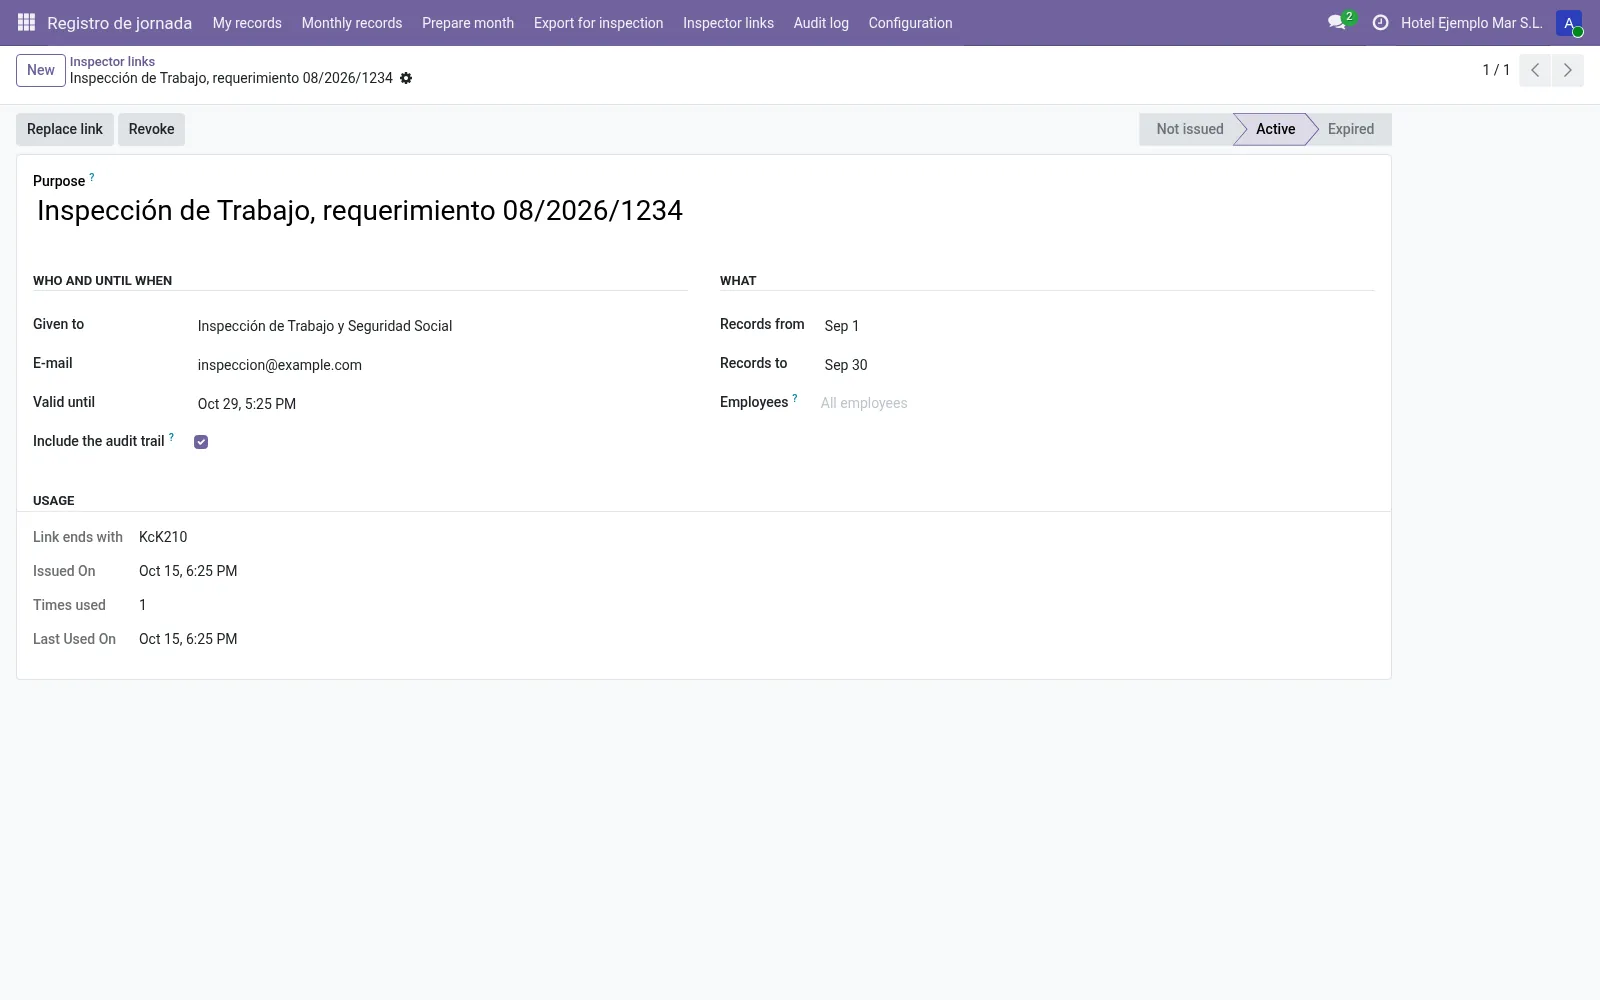Open the Records to date picker
Viewport: 1600px width, 1000px height.
1097,365
